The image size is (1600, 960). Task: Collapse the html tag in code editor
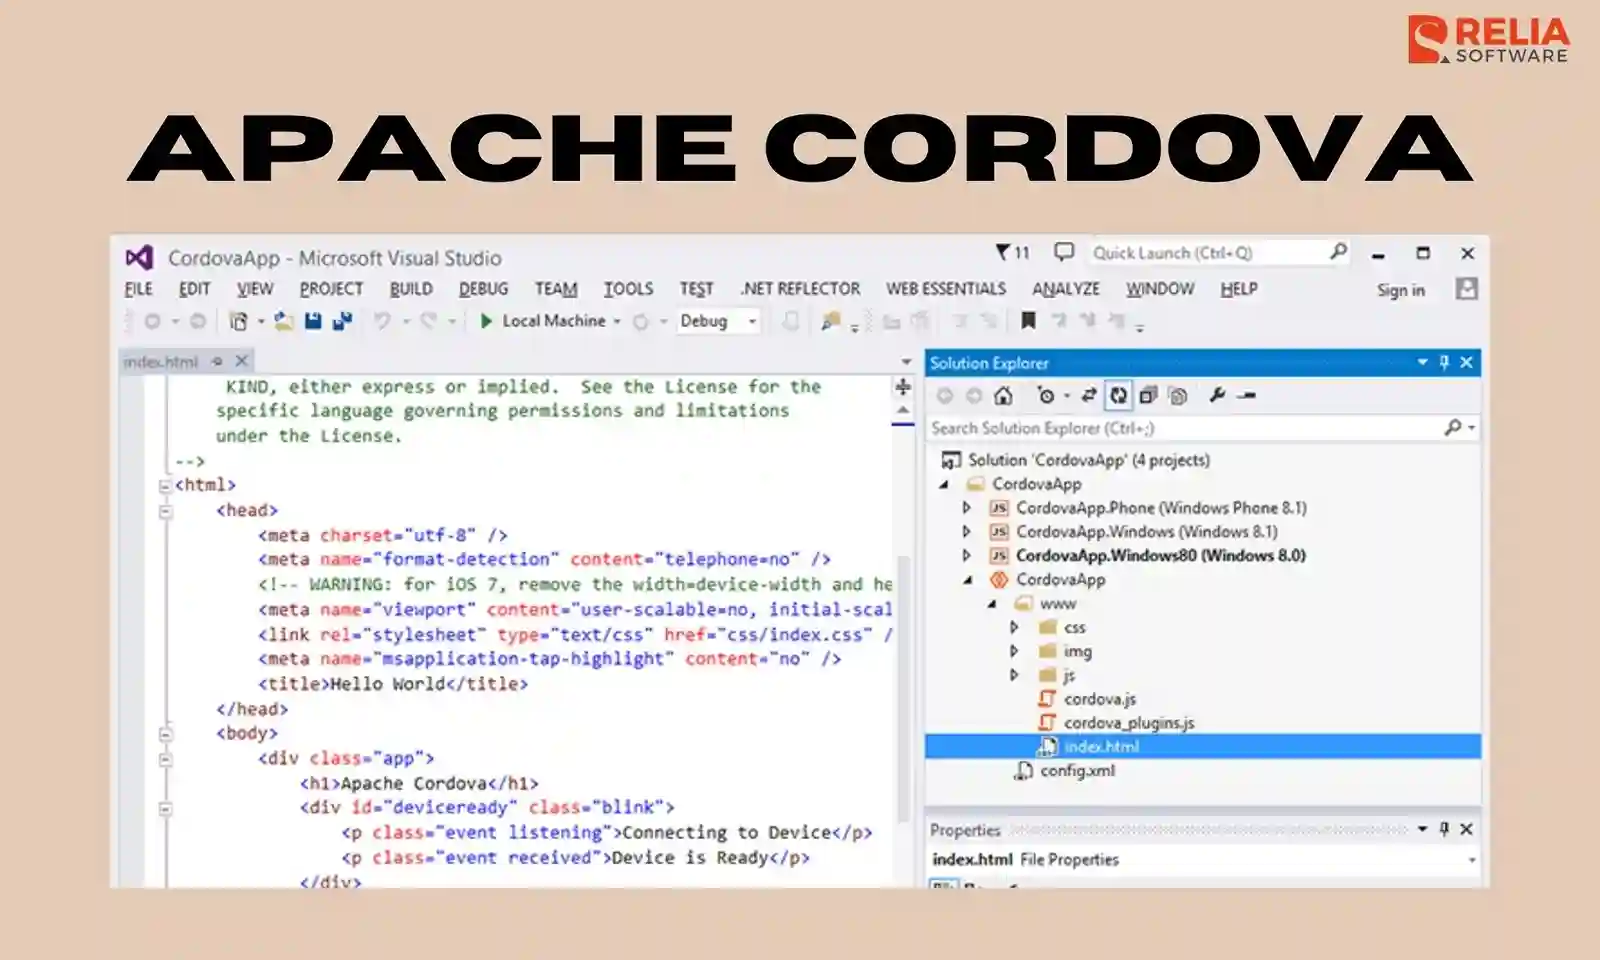[165, 486]
